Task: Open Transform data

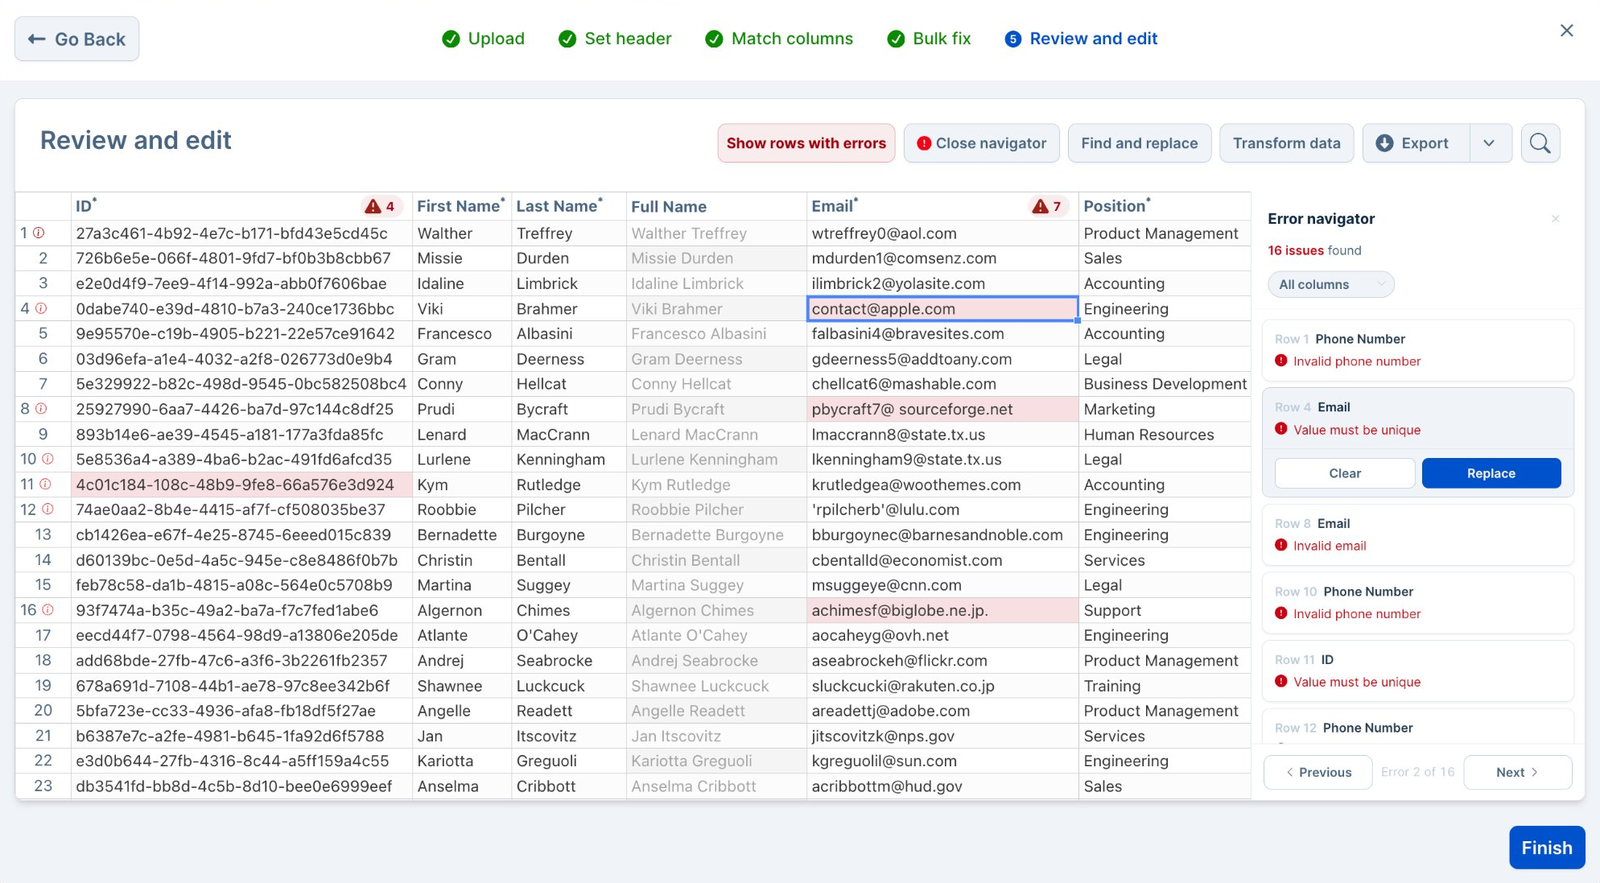Action: pos(1286,143)
